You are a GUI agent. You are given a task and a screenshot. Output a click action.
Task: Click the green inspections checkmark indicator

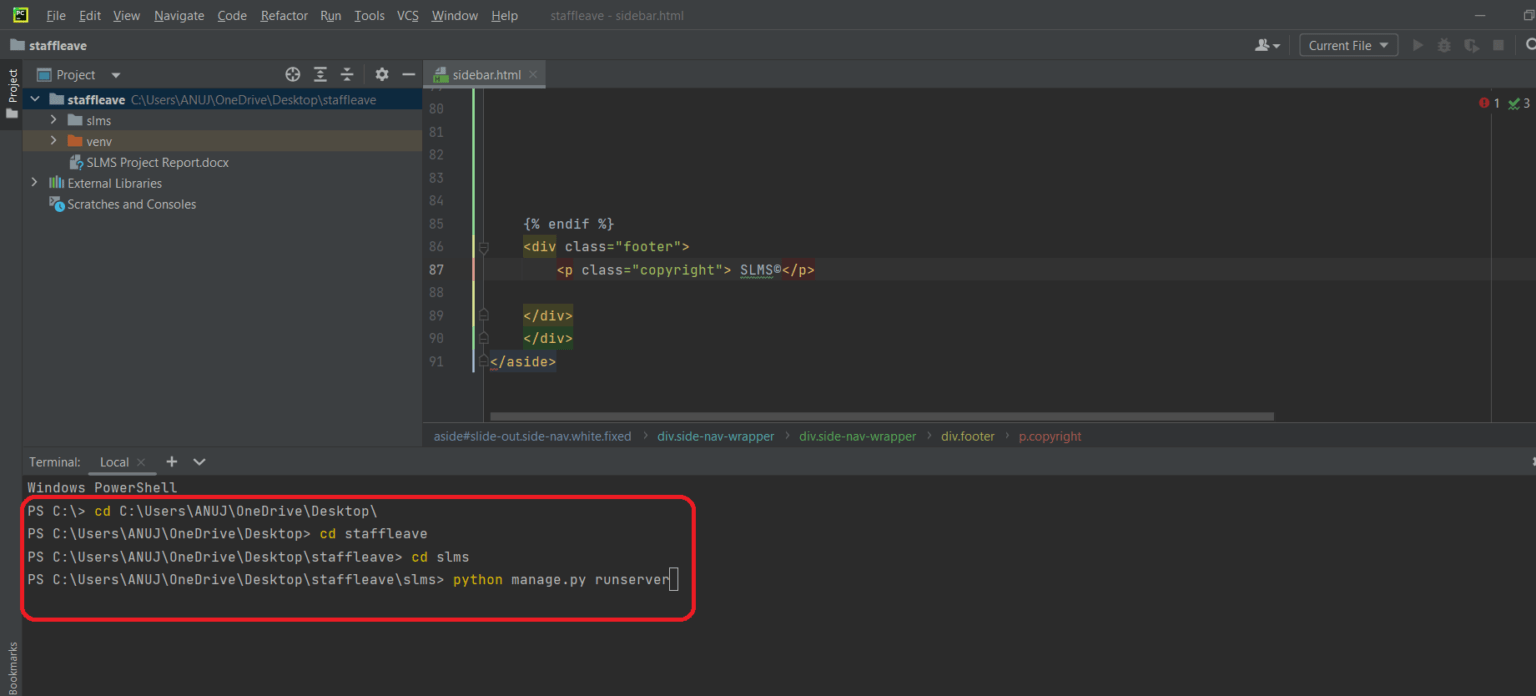click(1514, 102)
